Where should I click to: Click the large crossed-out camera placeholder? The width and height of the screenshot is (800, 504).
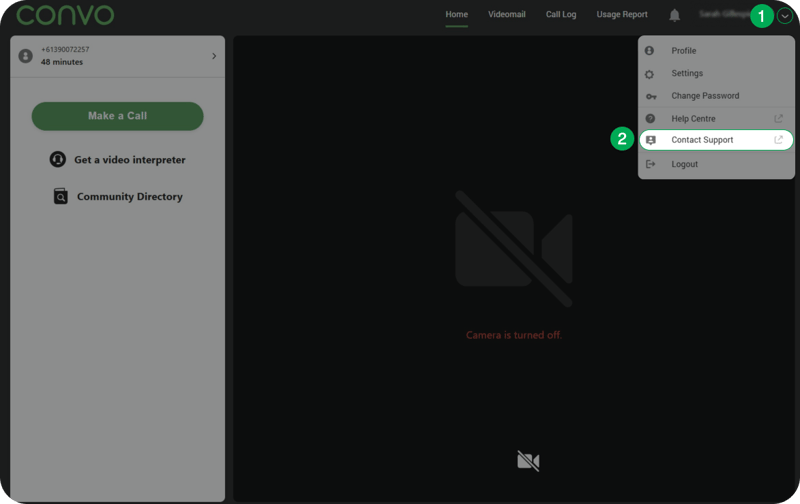tap(514, 249)
